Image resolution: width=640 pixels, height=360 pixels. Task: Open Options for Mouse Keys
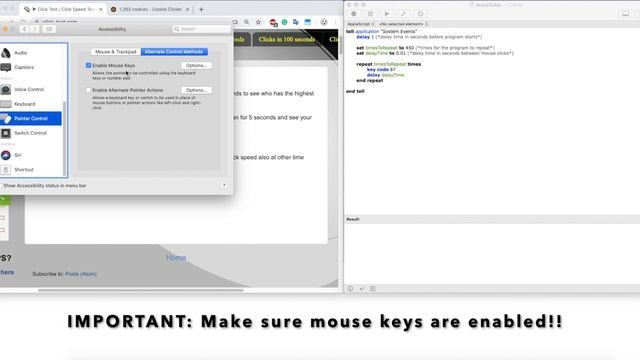[x=196, y=65]
